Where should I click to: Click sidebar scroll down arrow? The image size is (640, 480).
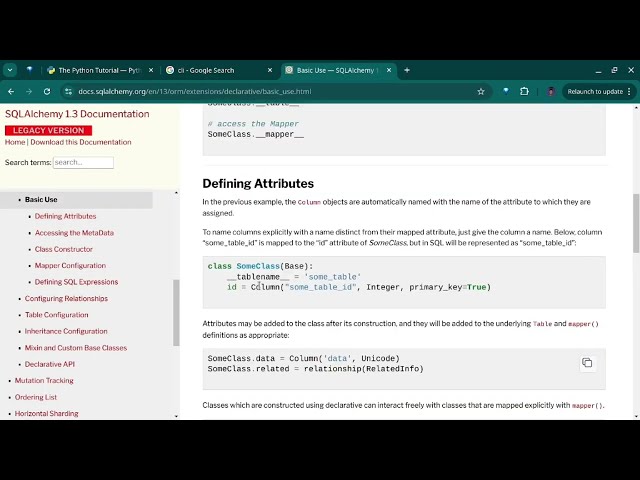(176, 416)
